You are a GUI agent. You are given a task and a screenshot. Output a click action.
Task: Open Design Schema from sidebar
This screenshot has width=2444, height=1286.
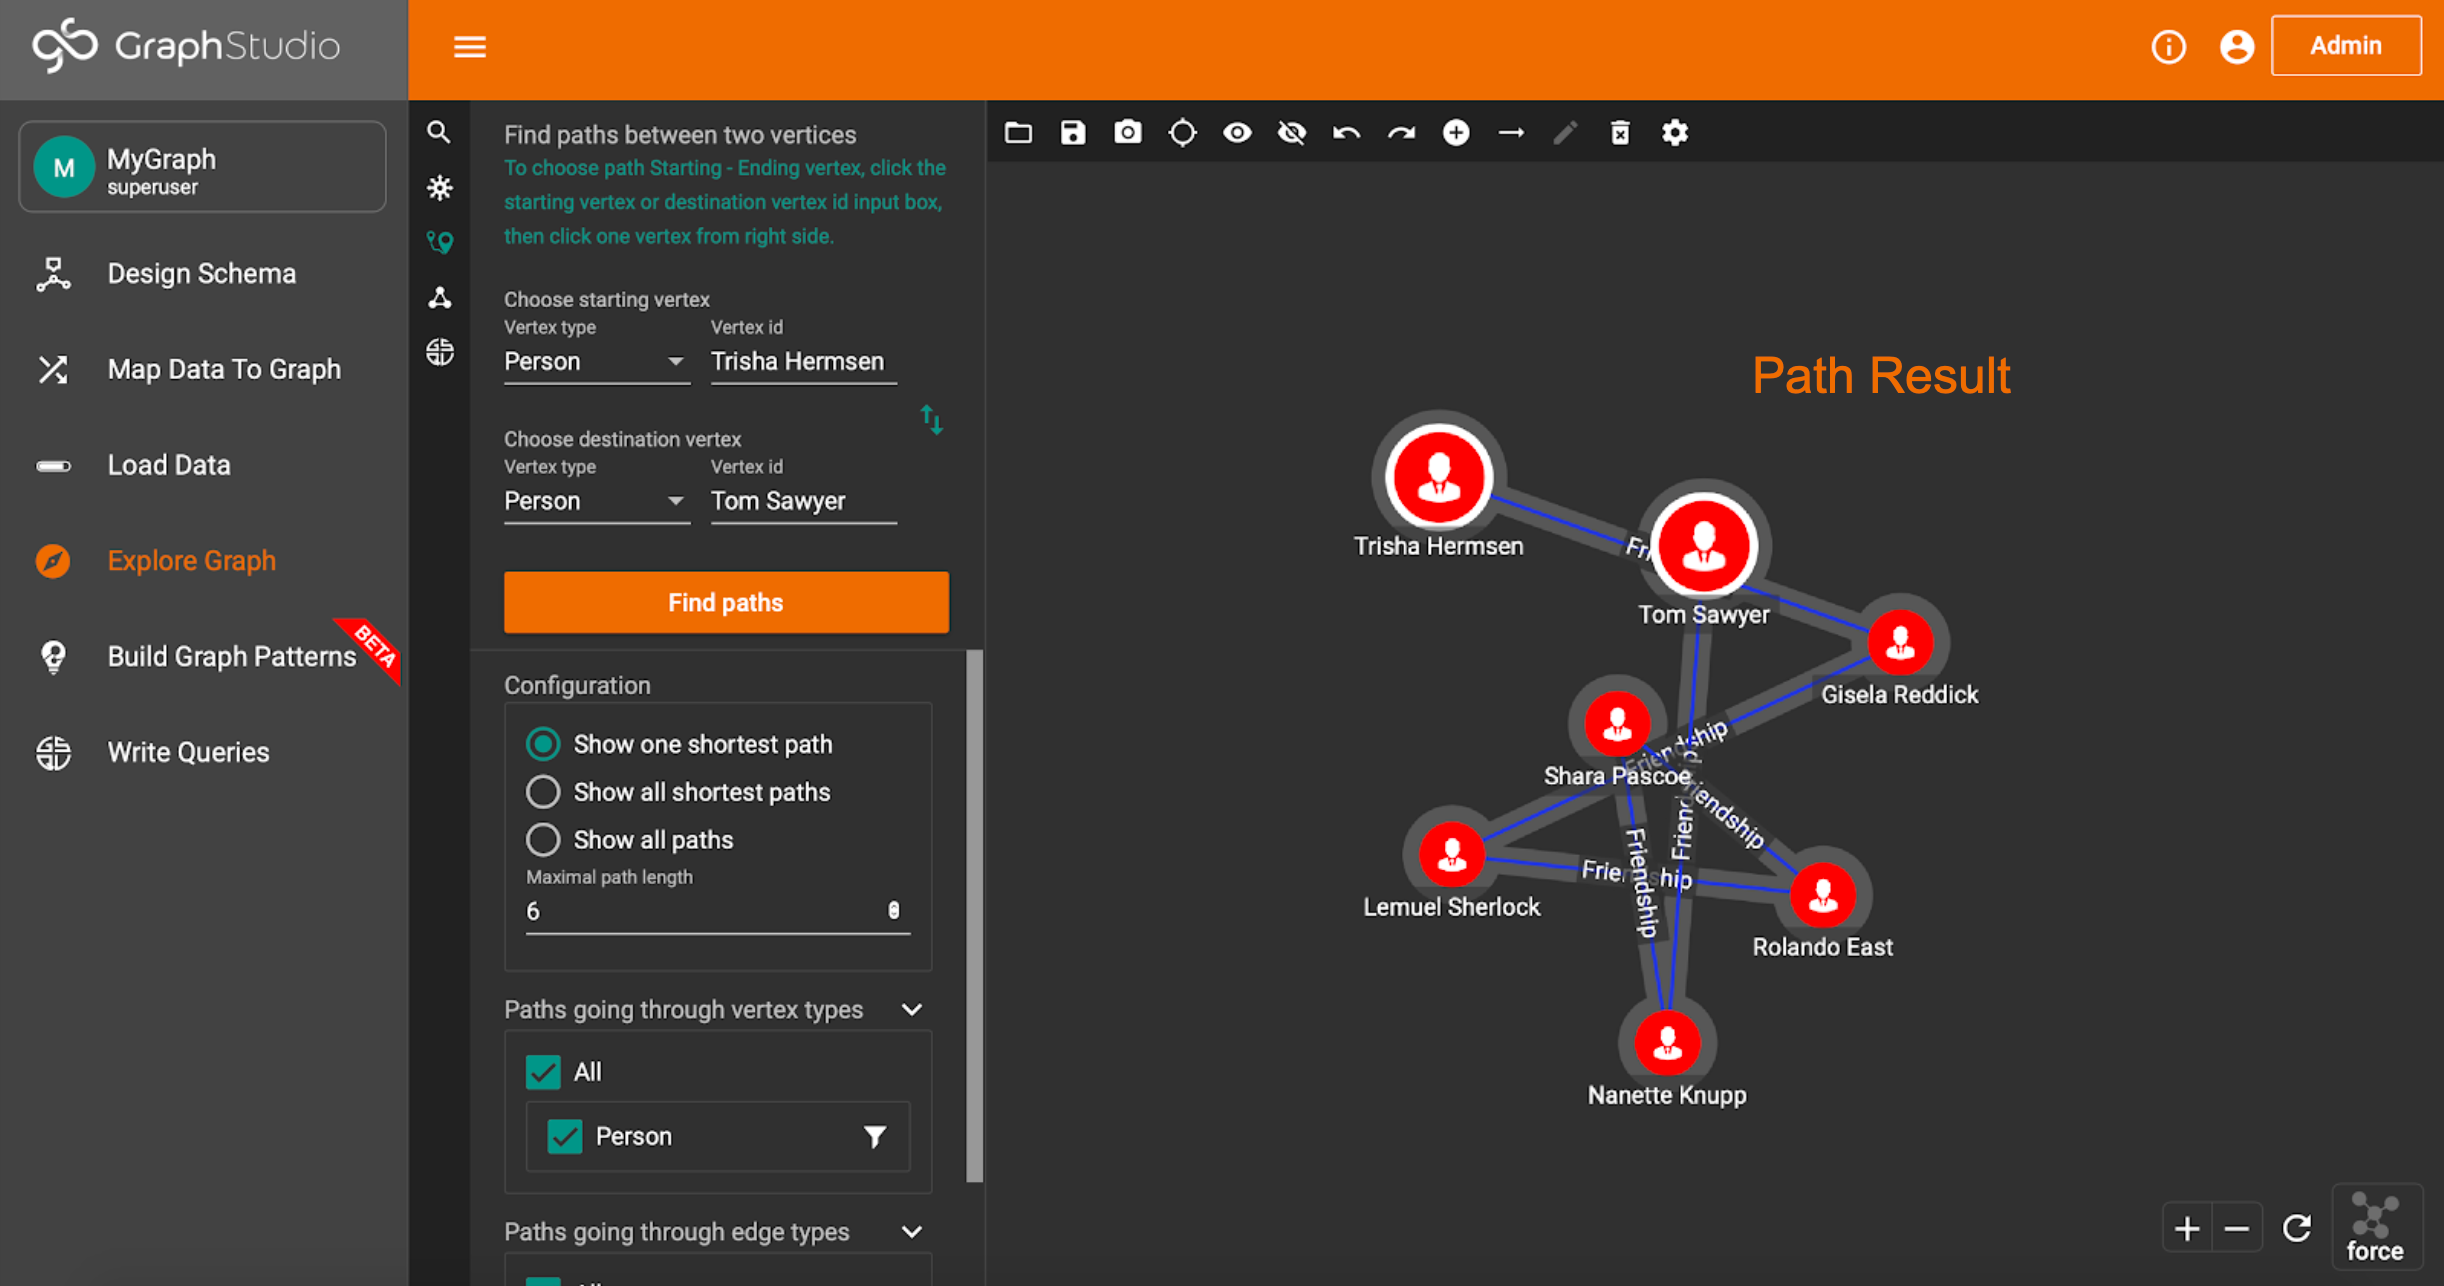[x=201, y=274]
